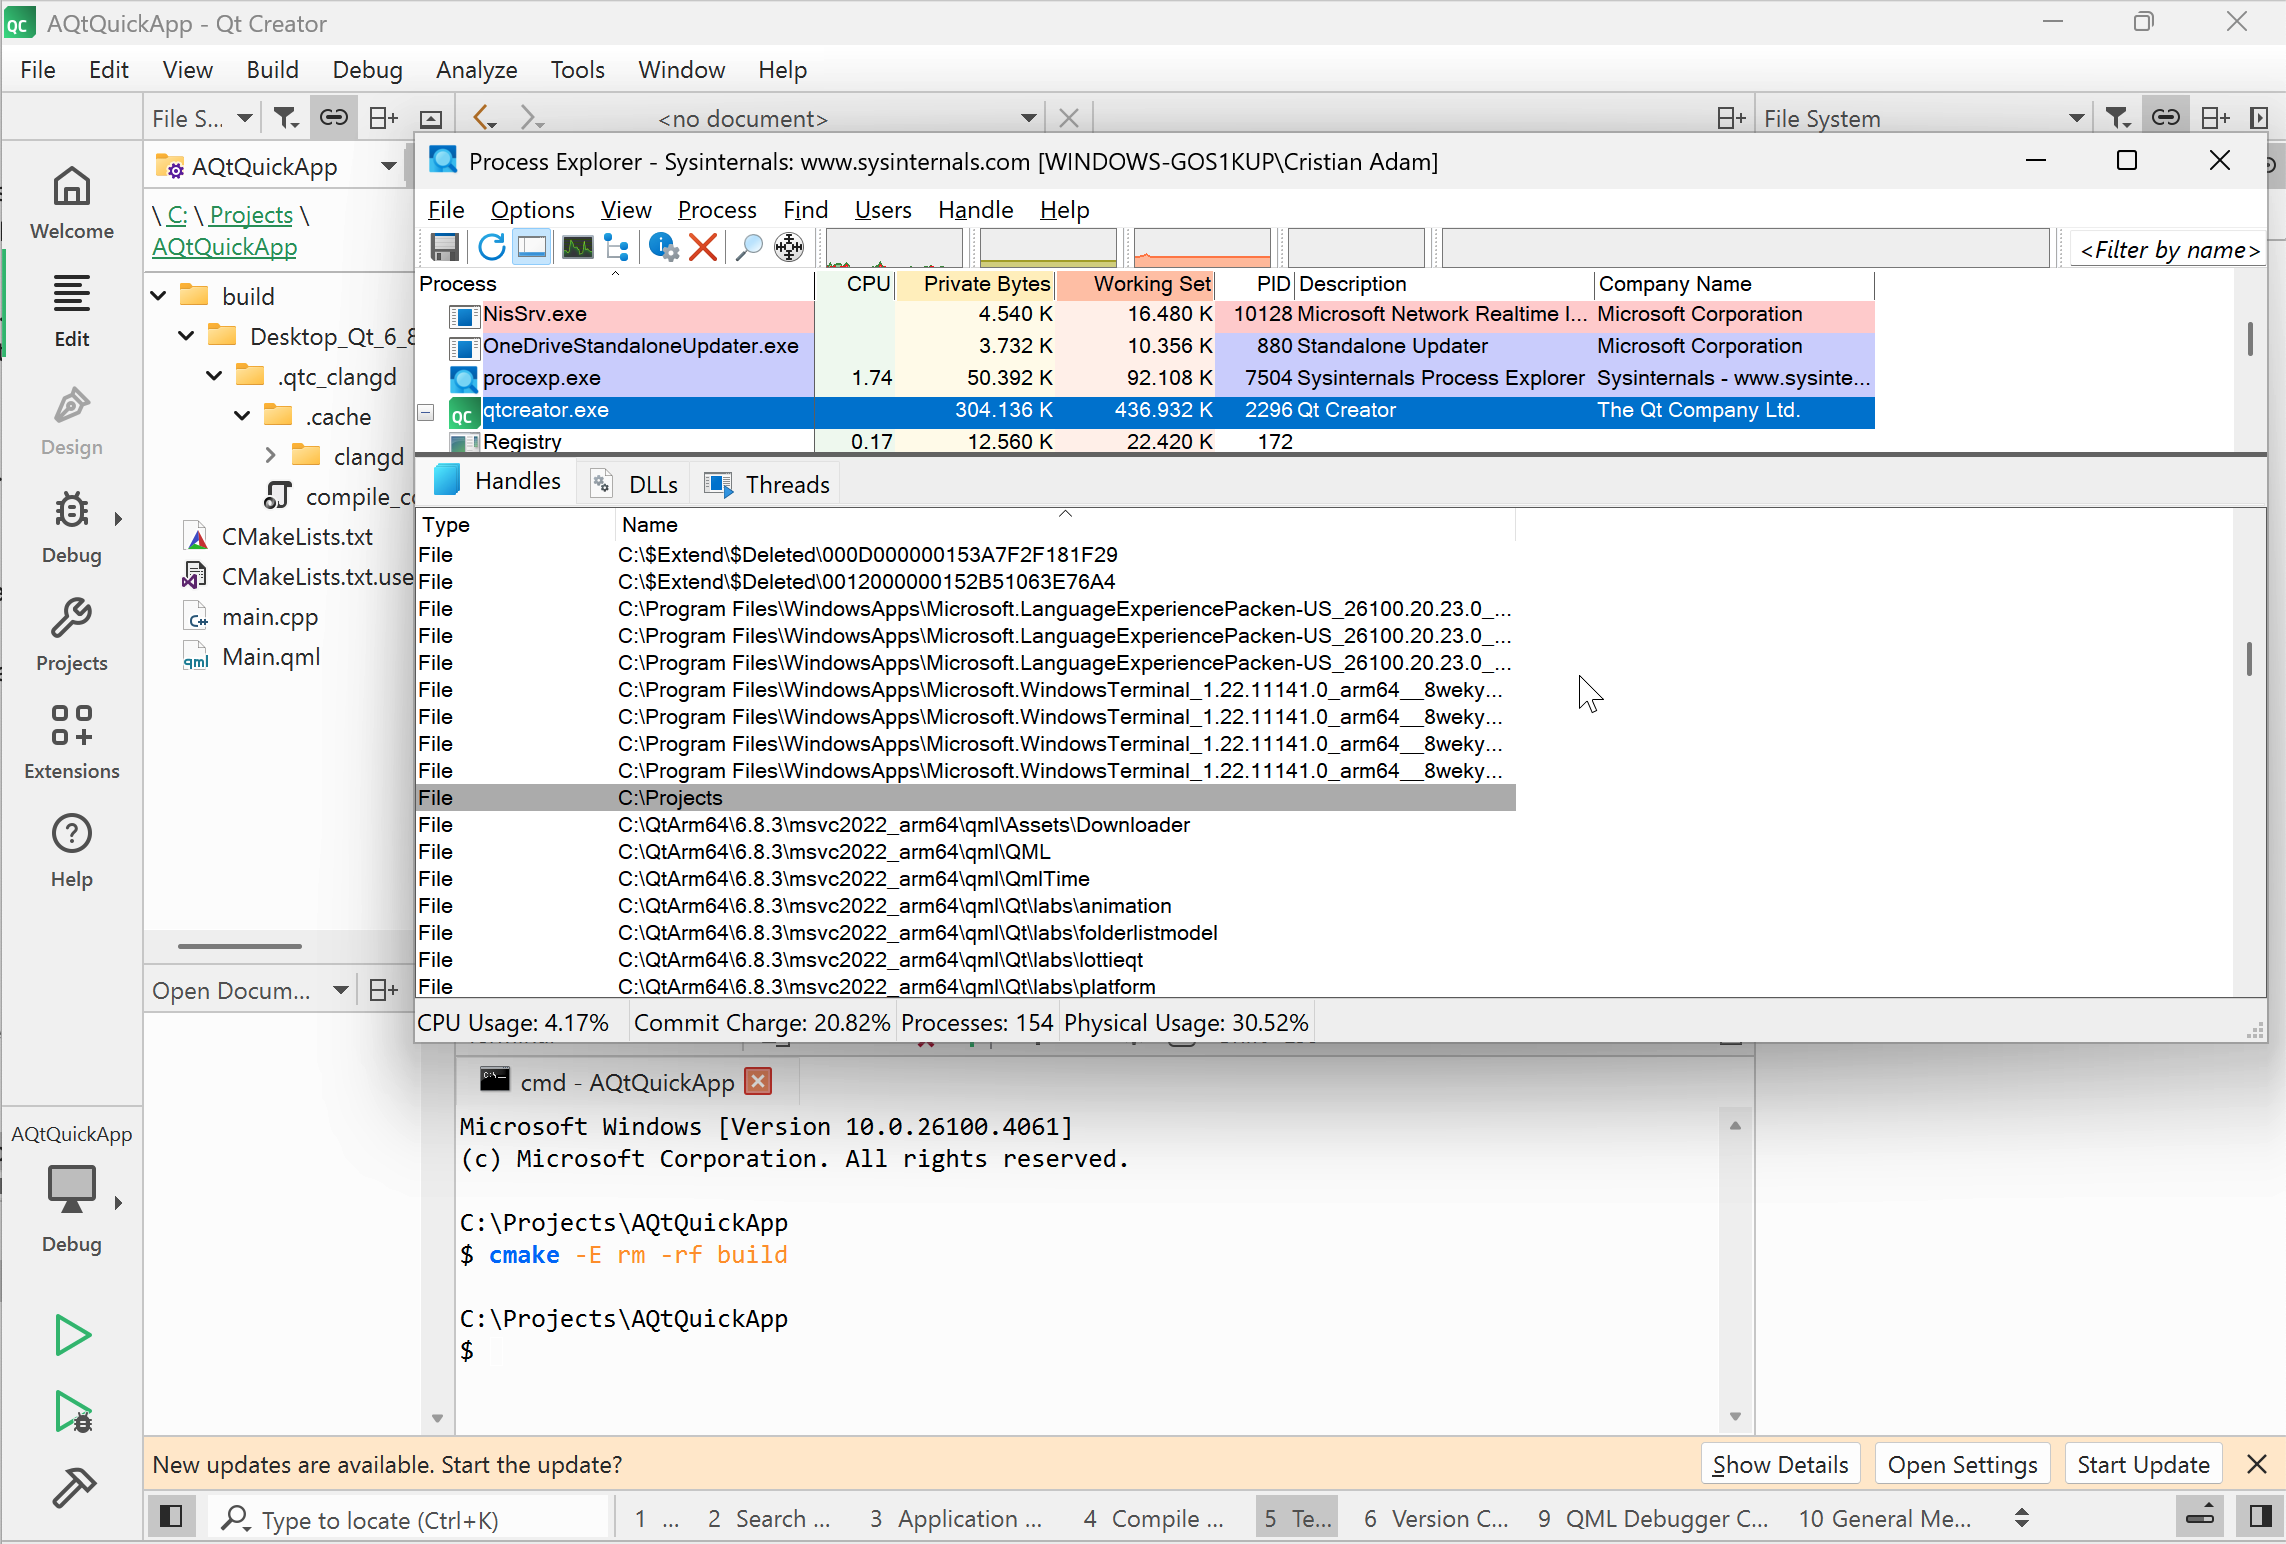
Task: Open process Properties gear icon
Action: coord(663,247)
